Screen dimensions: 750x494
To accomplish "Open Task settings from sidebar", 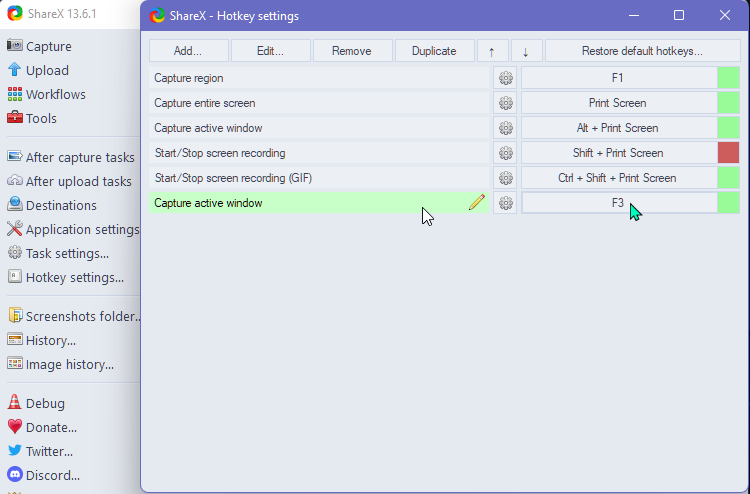I will click(x=58, y=253).
